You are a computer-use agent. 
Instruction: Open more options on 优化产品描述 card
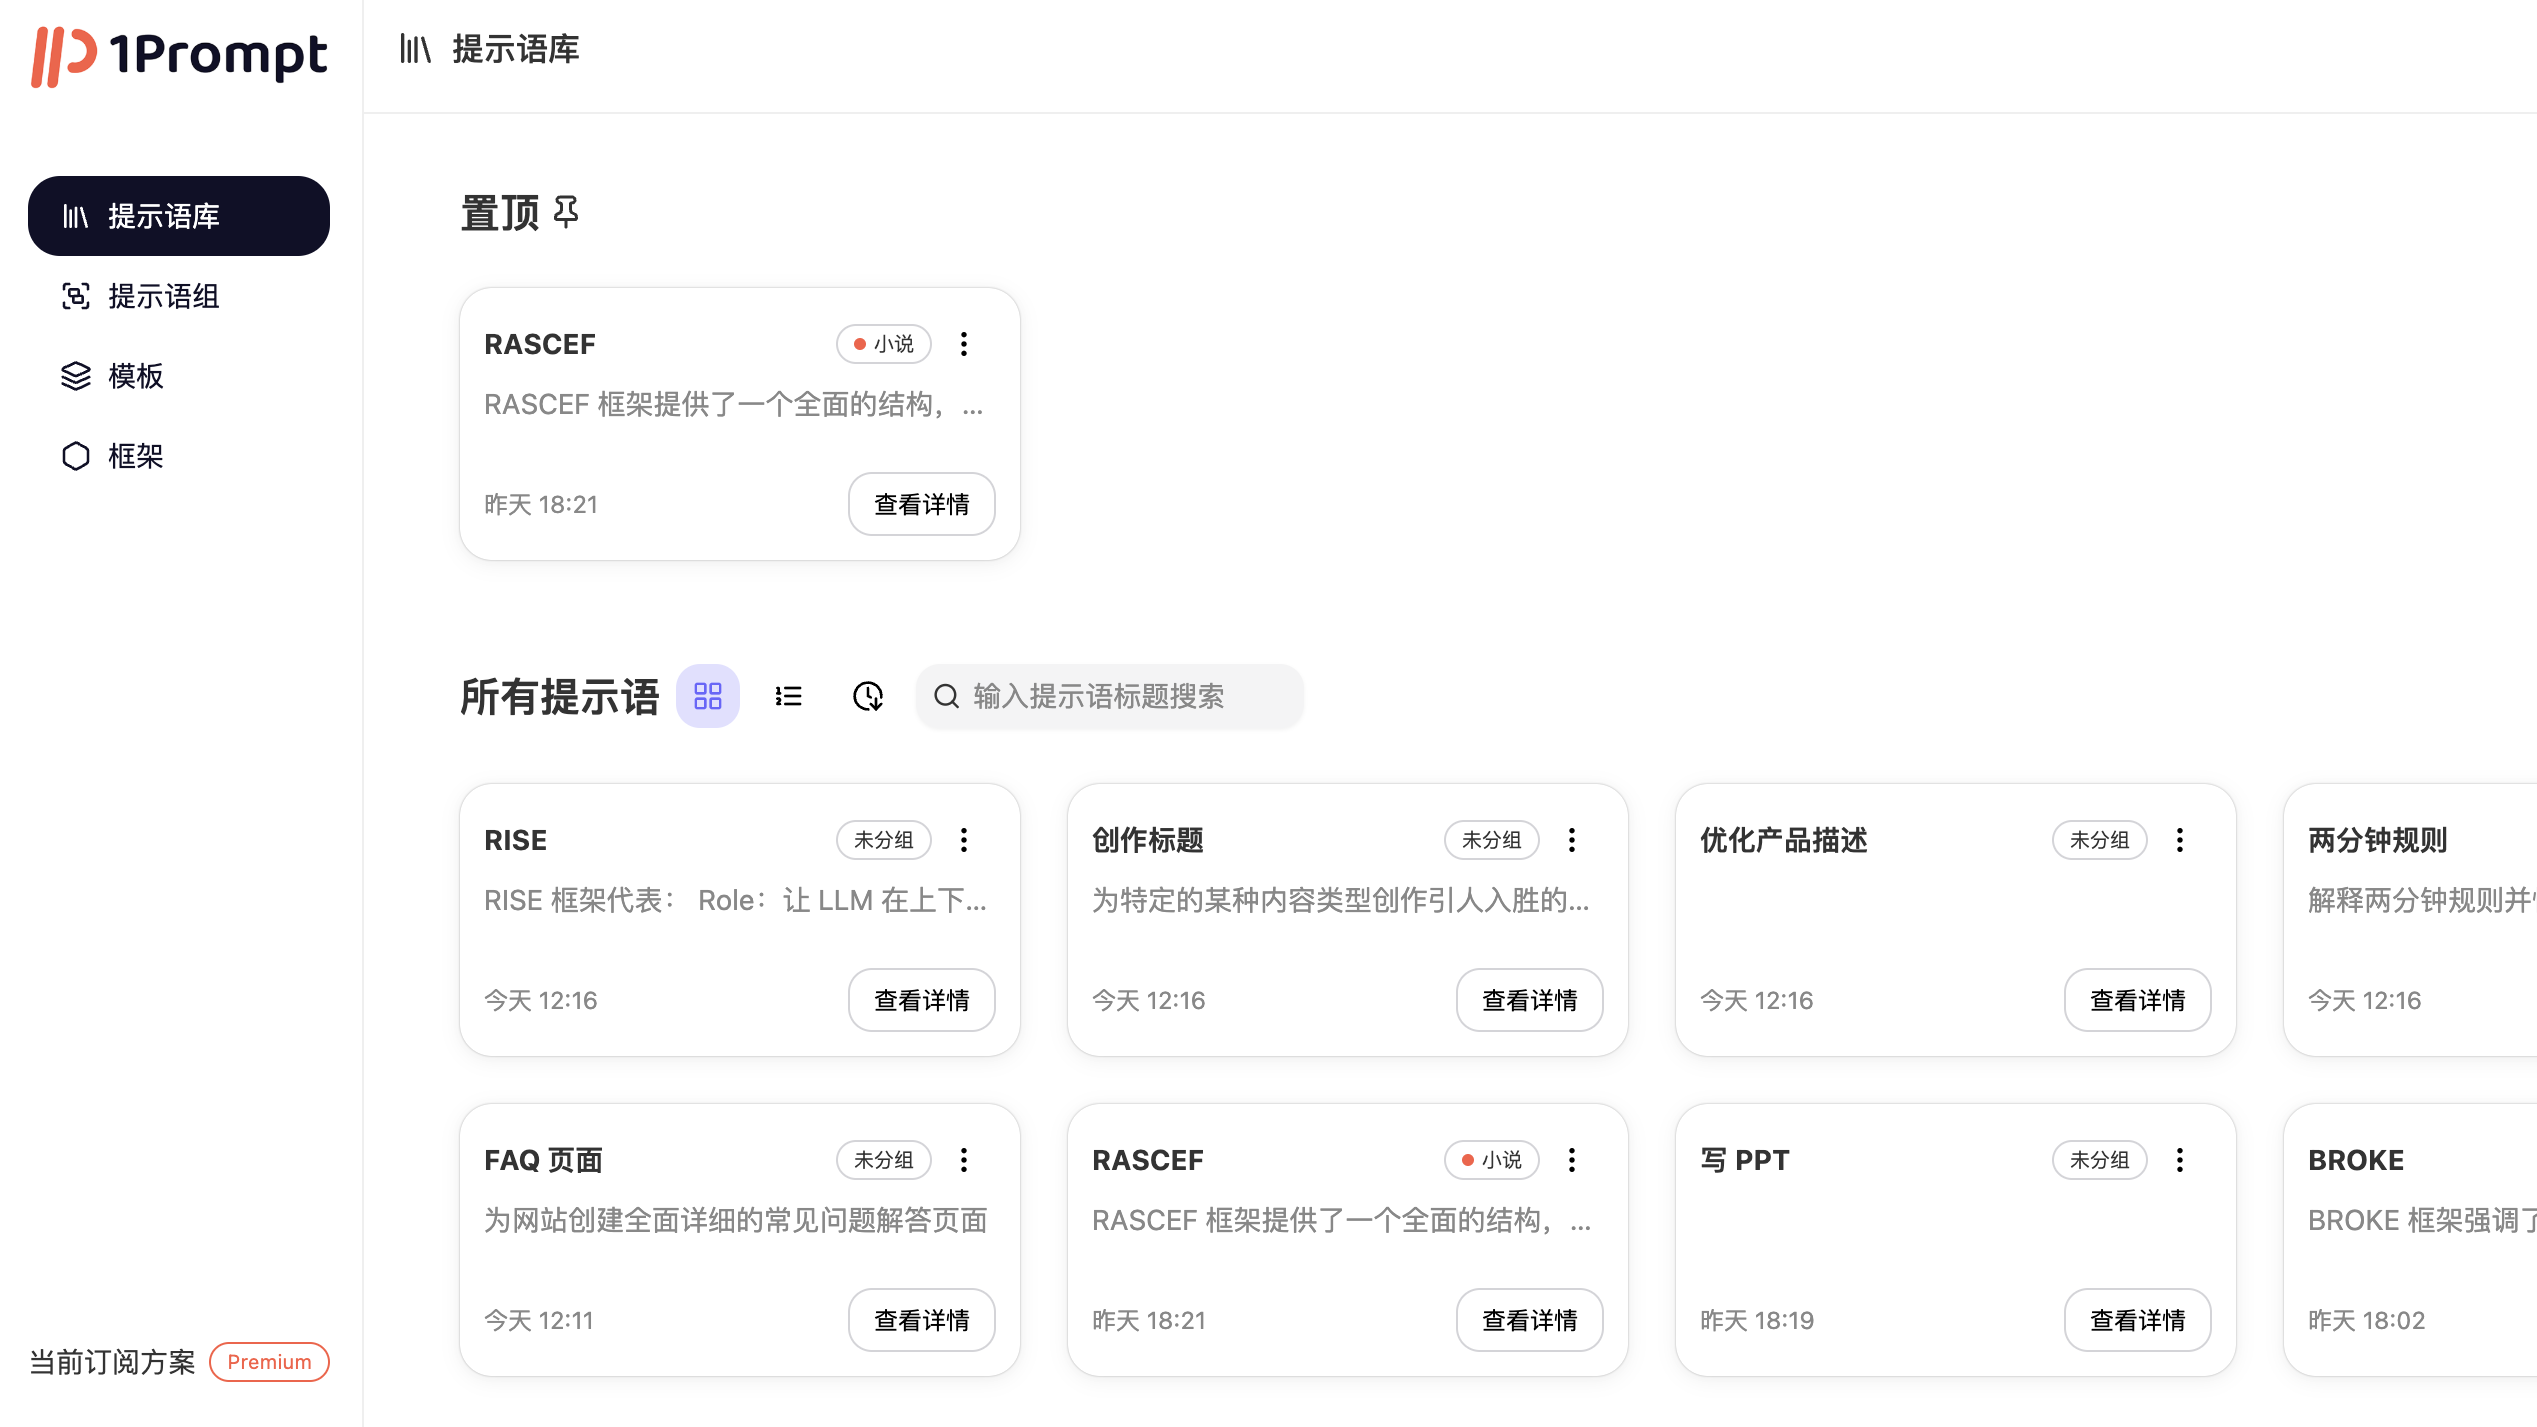[x=2180, y=840]
